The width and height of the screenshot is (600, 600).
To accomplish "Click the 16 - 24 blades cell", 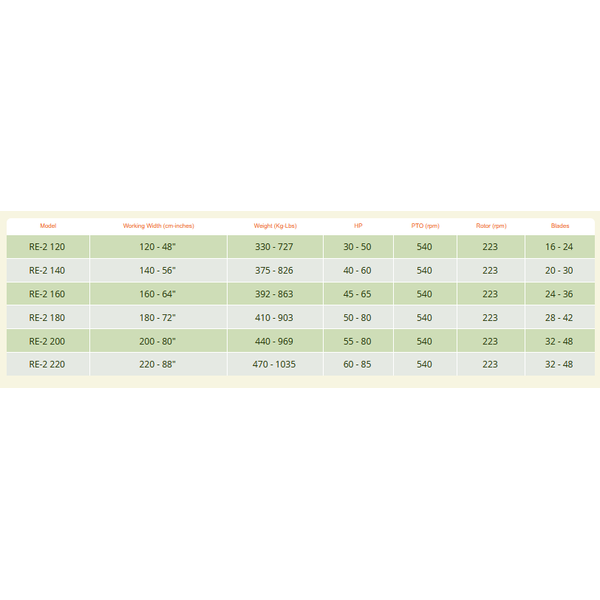I will point(560,247).
